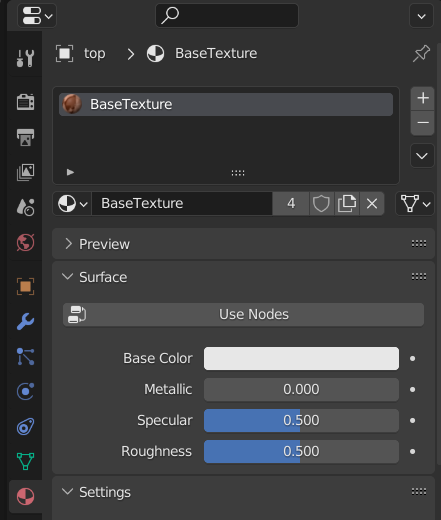
Task: Click the Settings panel drag grip
Action: [419, 491]
